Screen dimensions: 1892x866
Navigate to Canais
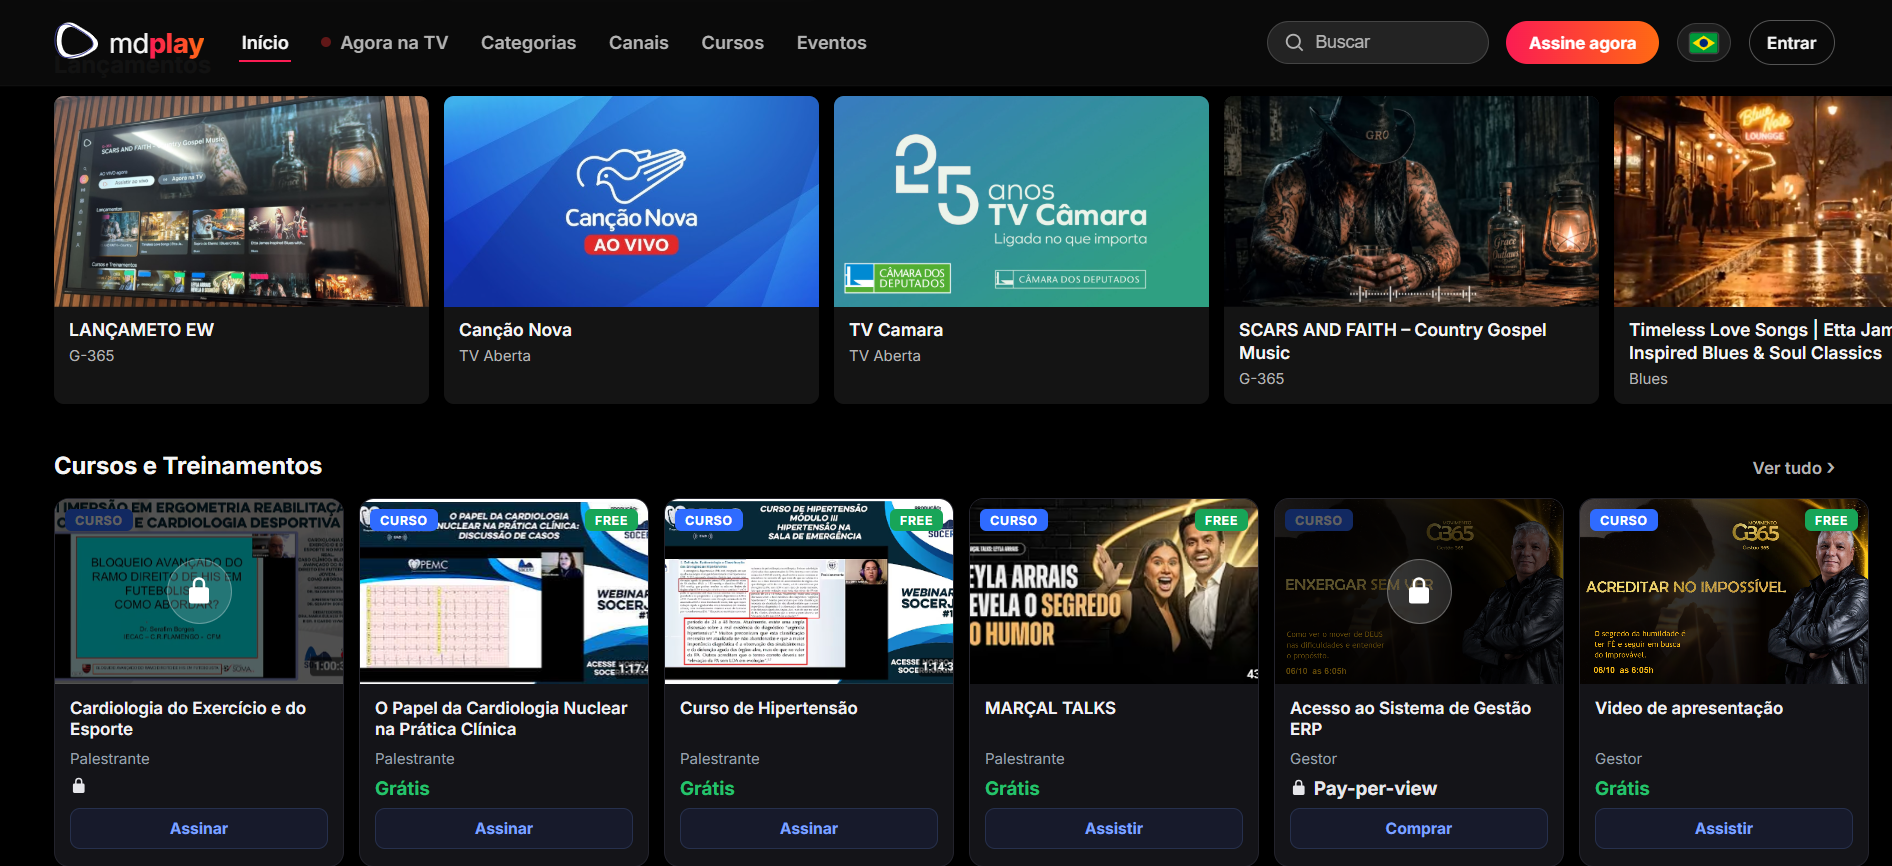point(639,43)
